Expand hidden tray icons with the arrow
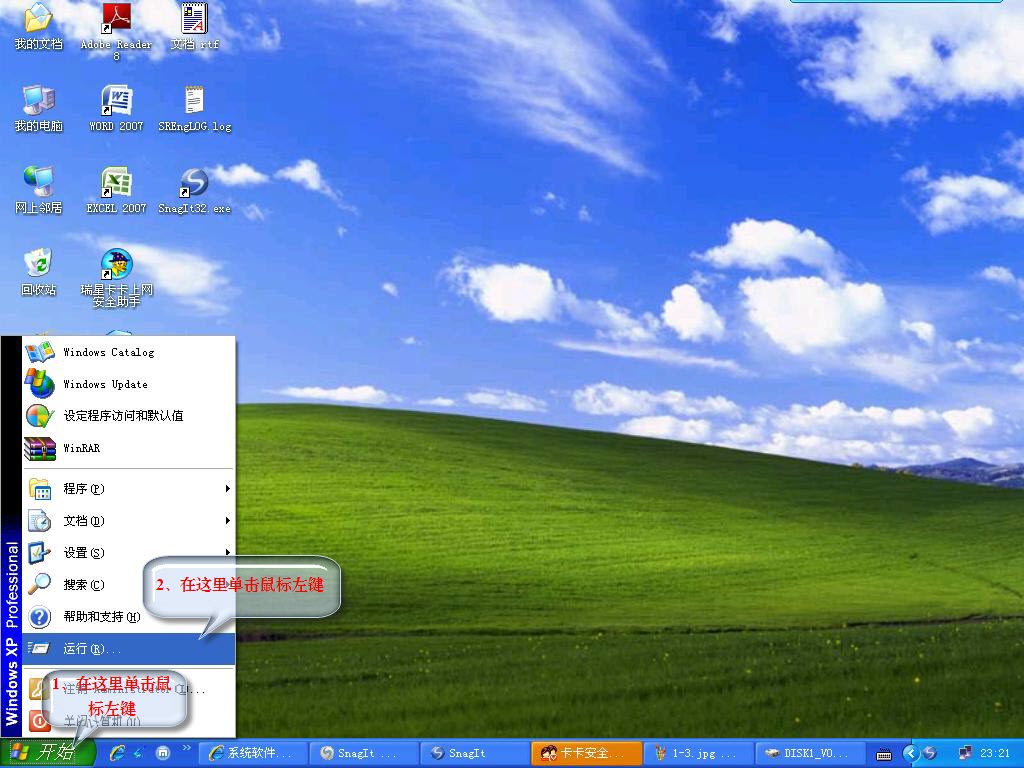 pos(911,753)
